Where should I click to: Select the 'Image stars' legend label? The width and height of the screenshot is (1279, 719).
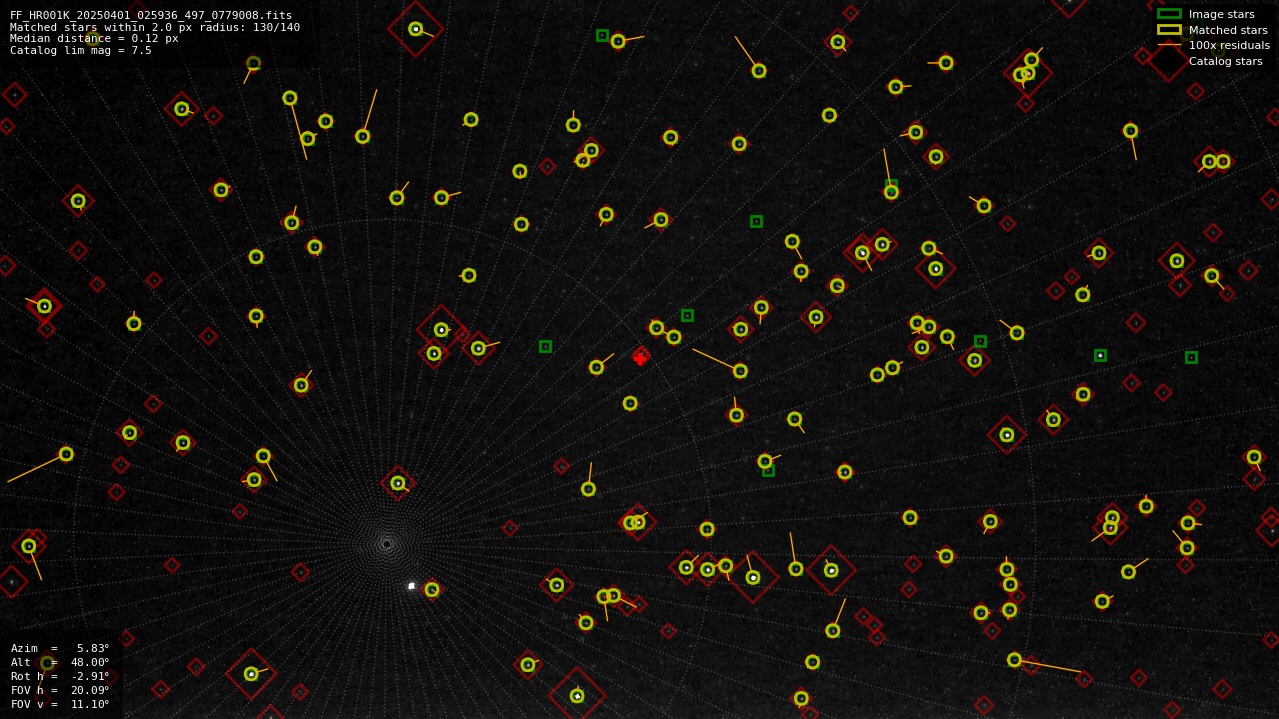1221,14
